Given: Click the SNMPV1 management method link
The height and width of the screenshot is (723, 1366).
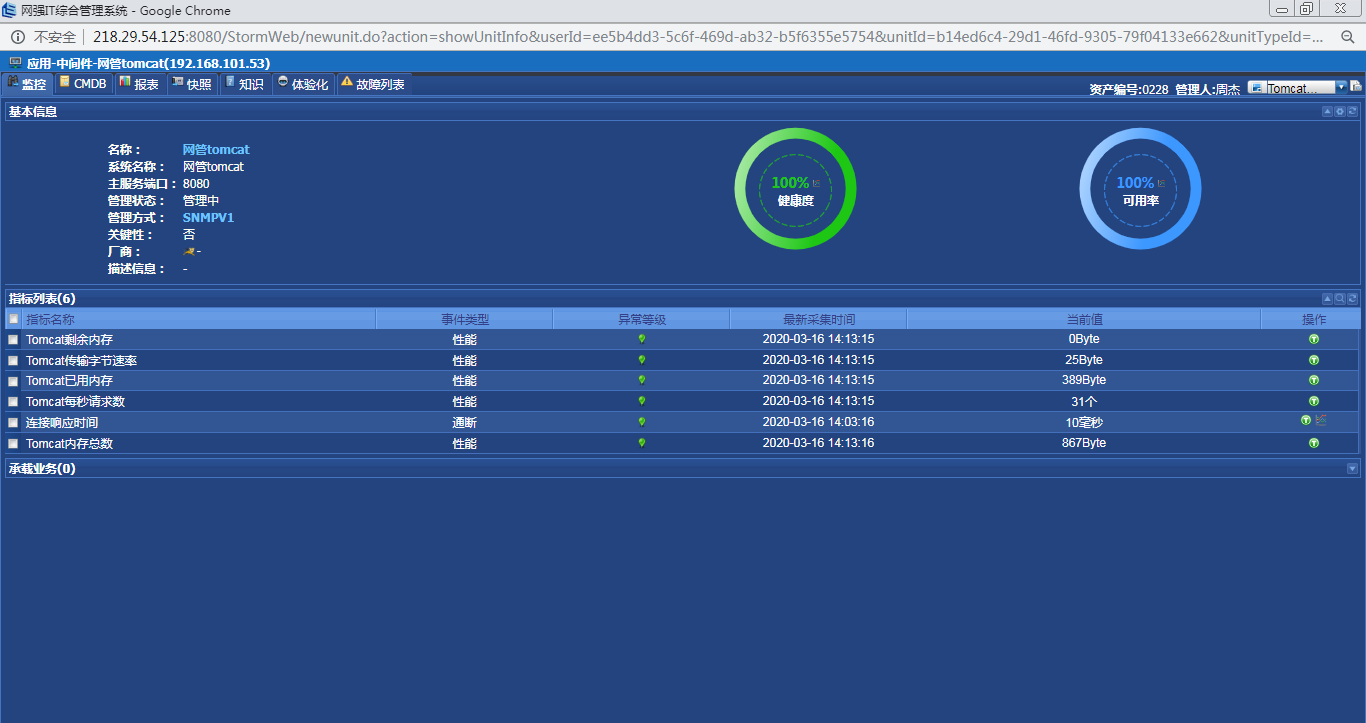Looking at the screenshot, I should point(208,217).
